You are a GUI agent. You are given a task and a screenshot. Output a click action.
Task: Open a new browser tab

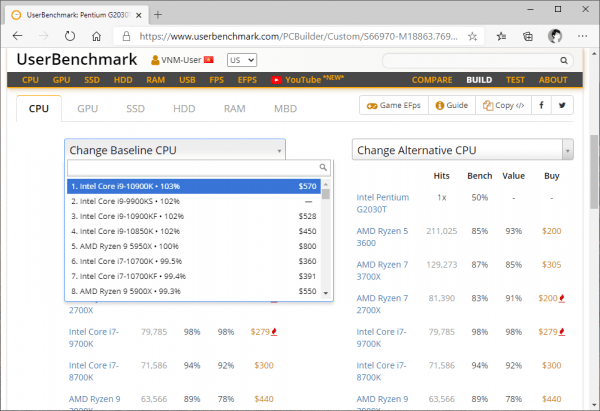[x=158, y=15]
